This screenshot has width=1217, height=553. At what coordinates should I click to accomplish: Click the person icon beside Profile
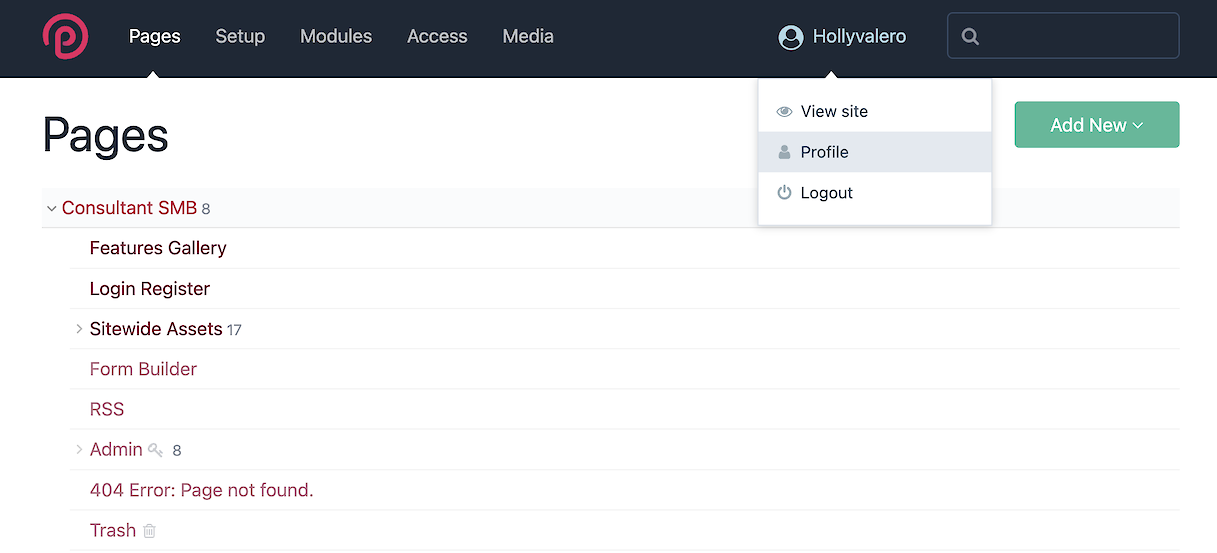tap(784, 152)
